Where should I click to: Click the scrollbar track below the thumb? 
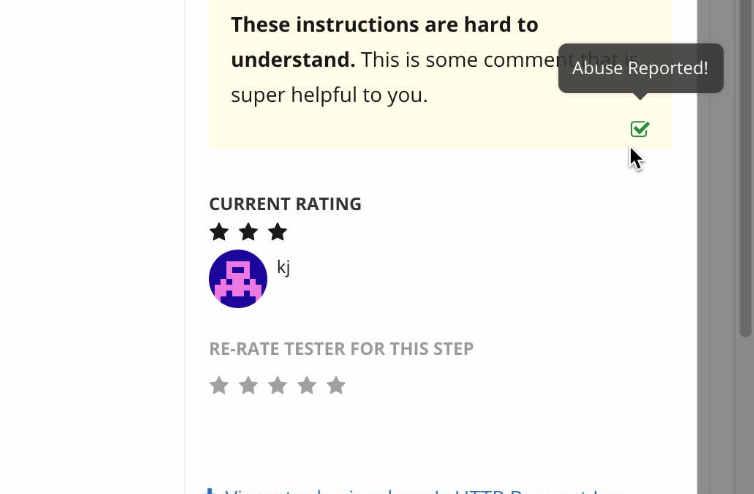[745, 416]
